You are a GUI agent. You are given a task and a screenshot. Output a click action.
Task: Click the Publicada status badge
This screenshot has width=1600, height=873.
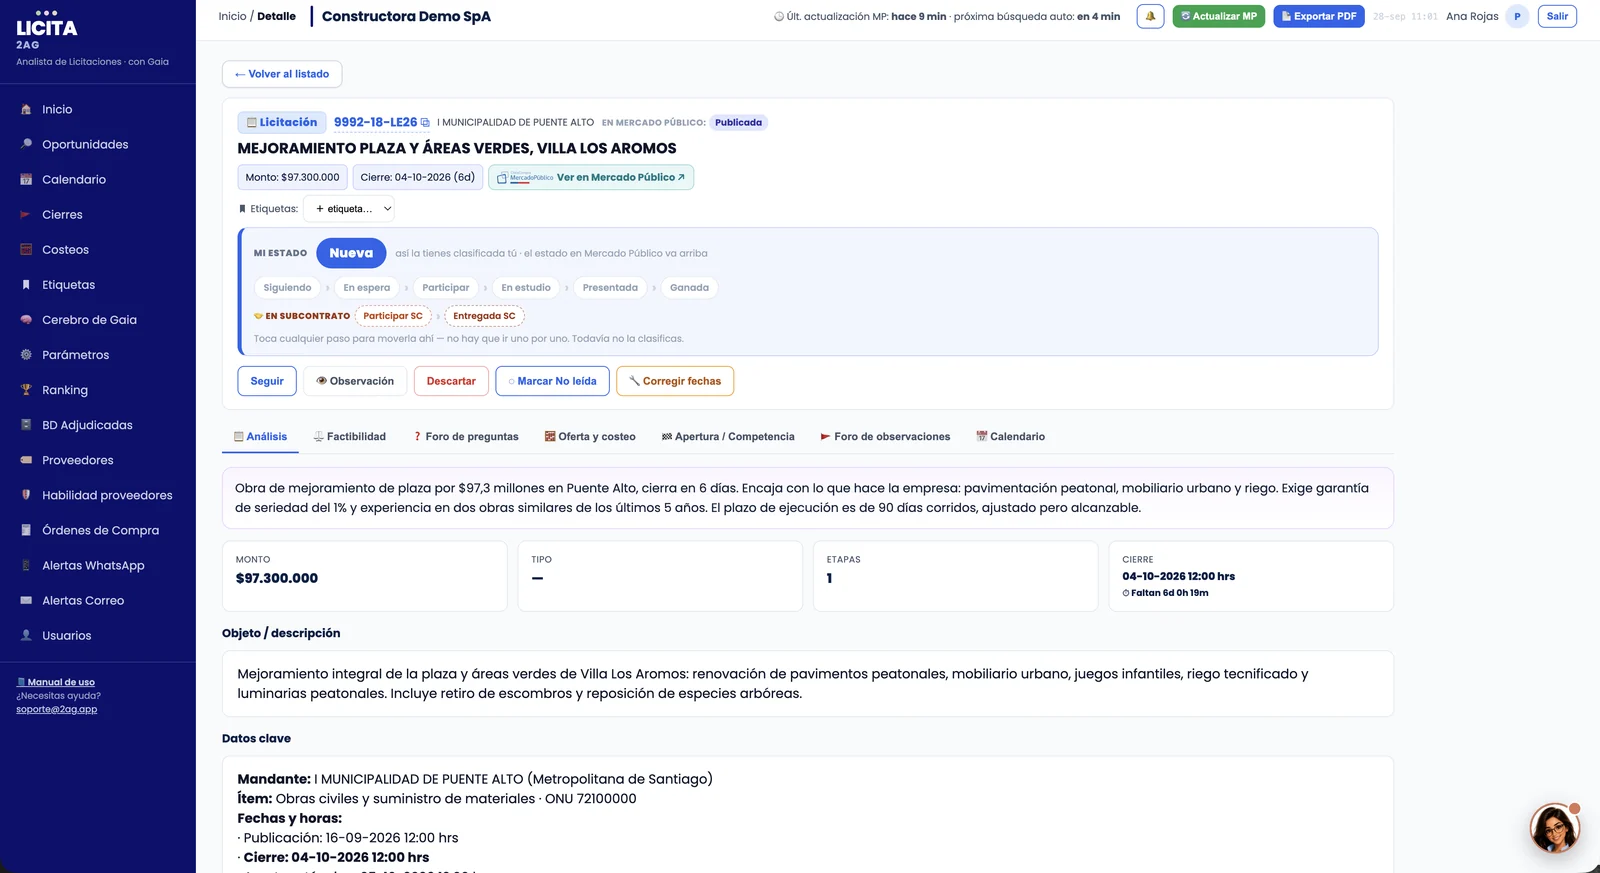(x=738, y=123)
